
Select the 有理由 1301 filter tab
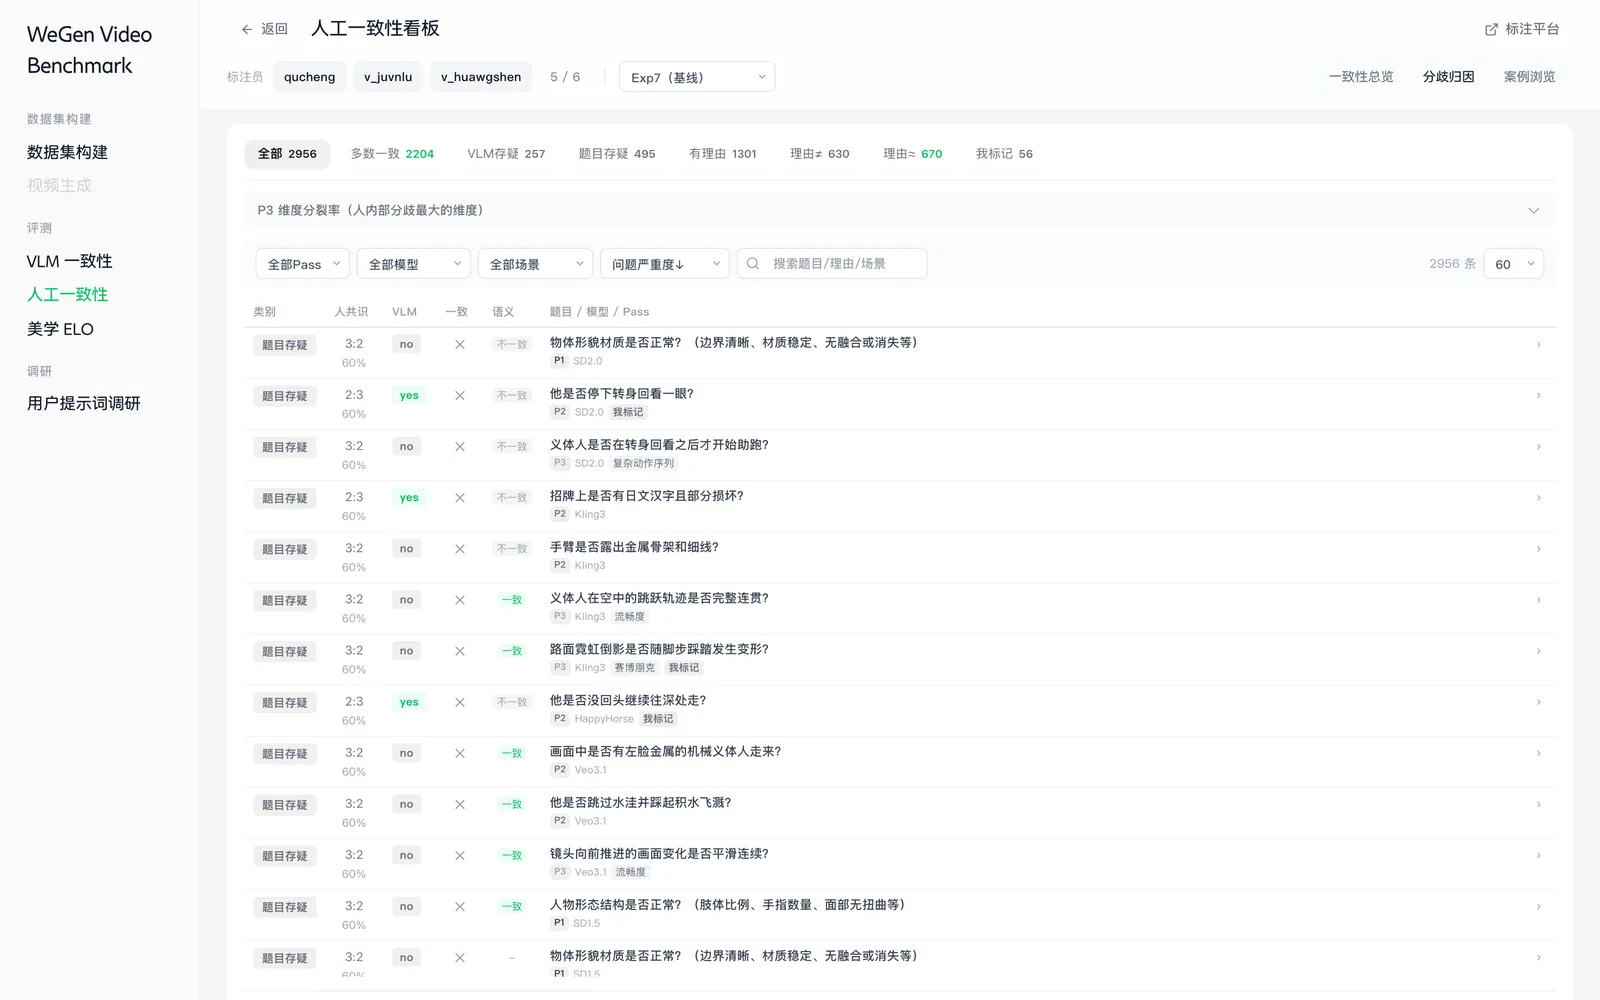point(723,154)
